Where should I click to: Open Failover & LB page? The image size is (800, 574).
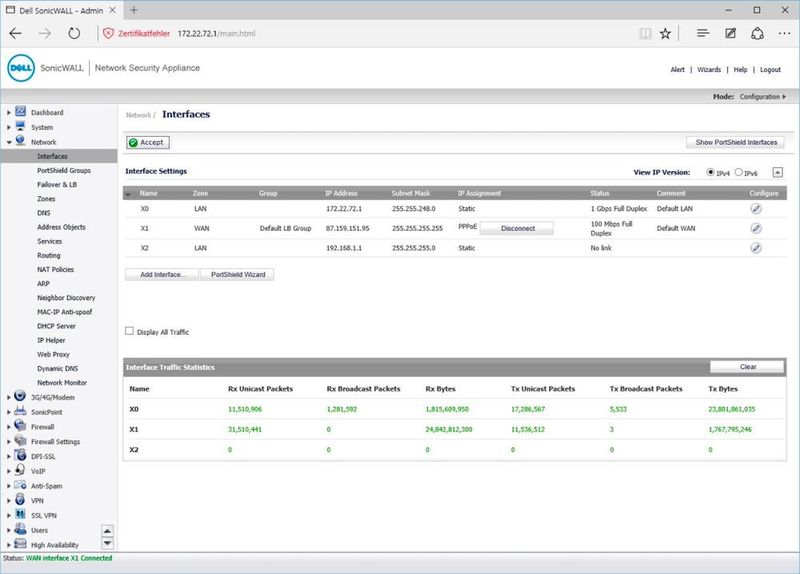[x=57, y=185]
